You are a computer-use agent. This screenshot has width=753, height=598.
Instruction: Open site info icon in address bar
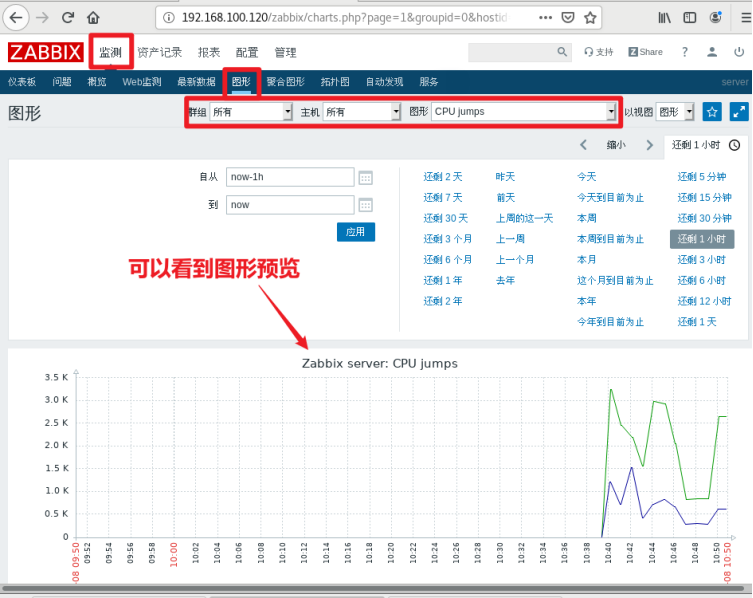169,18
